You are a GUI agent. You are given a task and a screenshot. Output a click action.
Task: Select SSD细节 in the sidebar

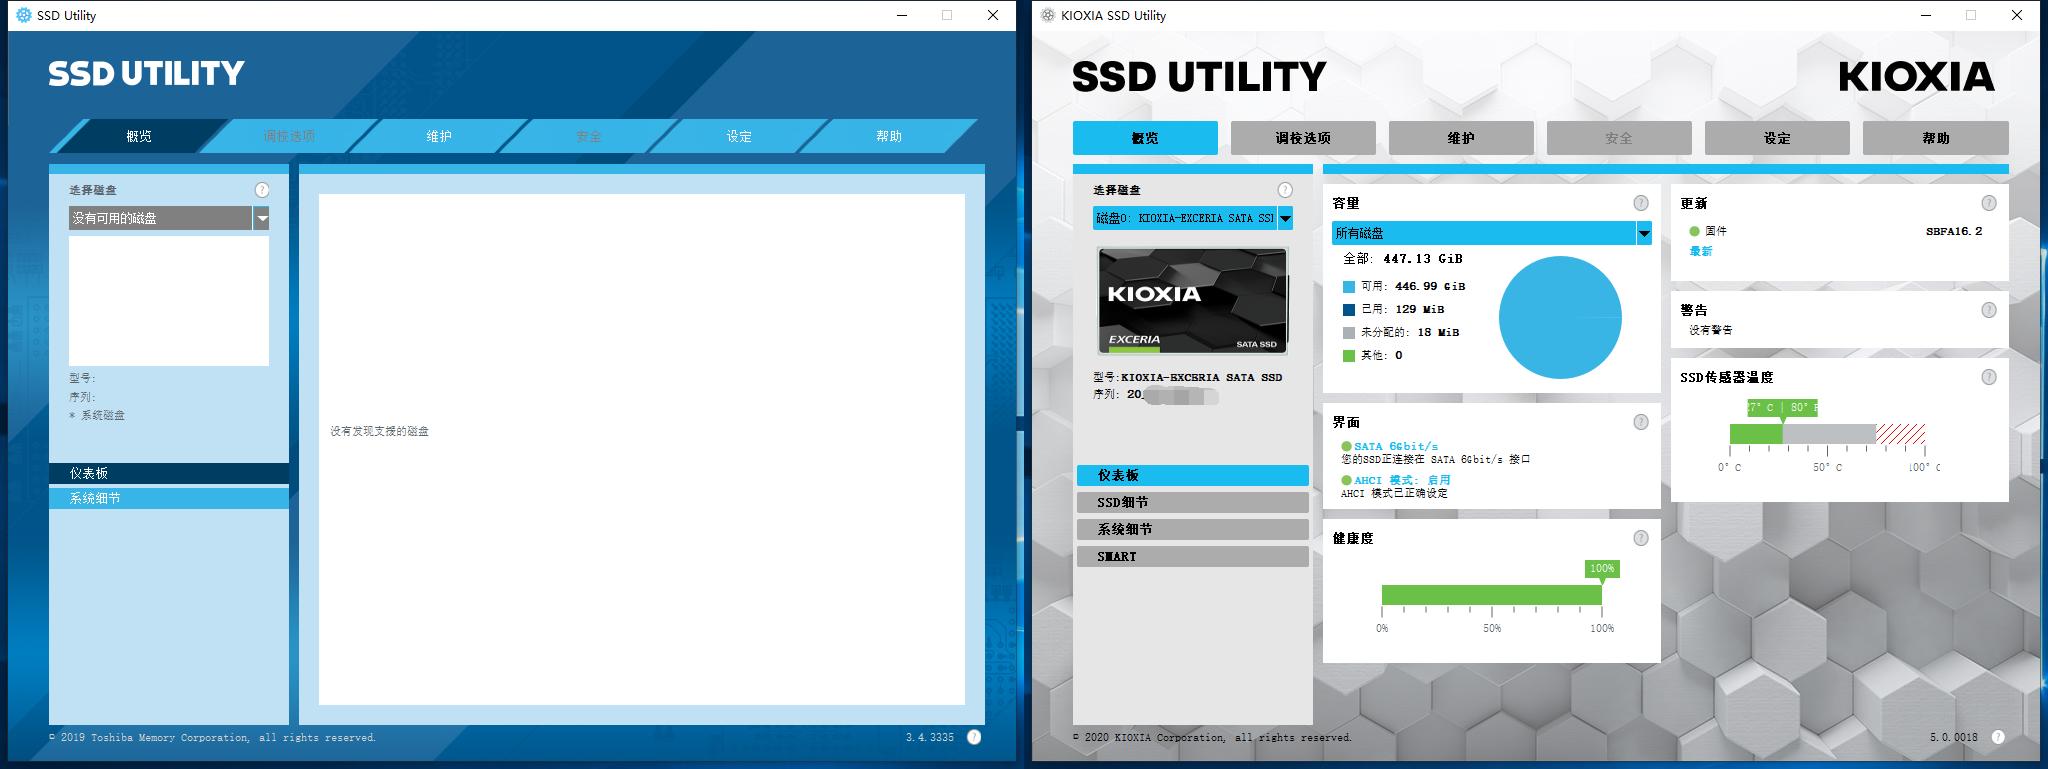[1192, 502]
